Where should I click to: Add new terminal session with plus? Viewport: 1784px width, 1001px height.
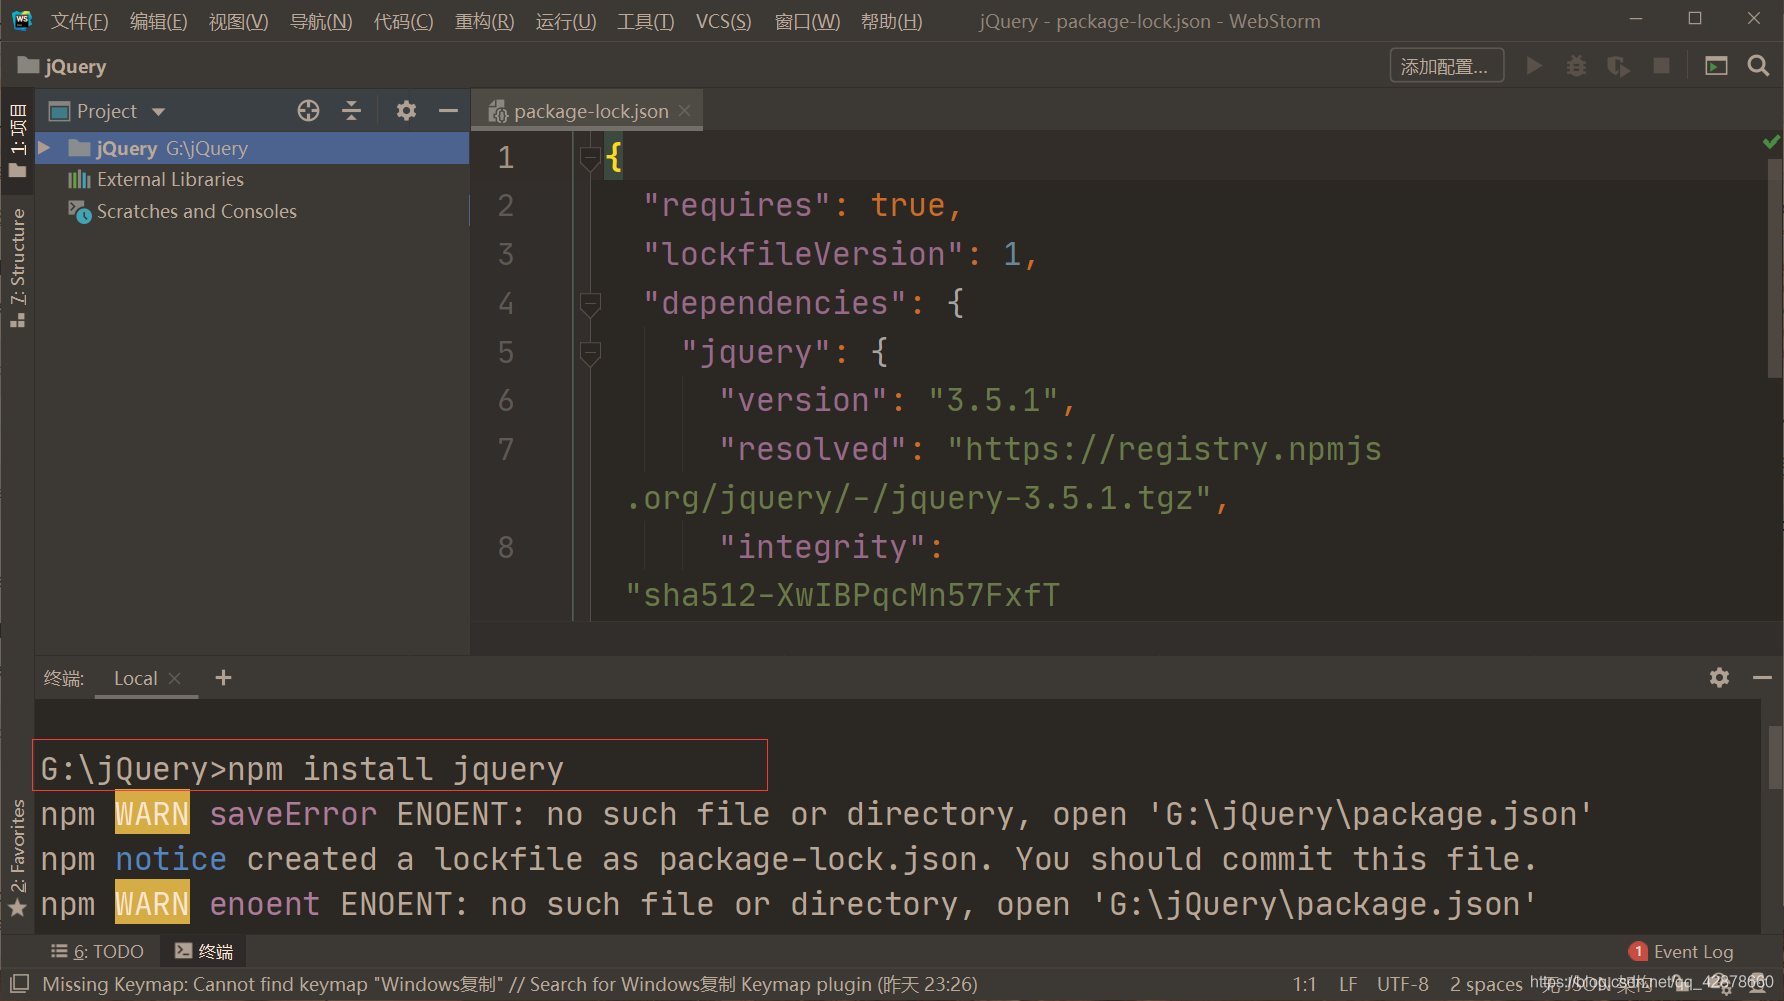coord(224,678)
